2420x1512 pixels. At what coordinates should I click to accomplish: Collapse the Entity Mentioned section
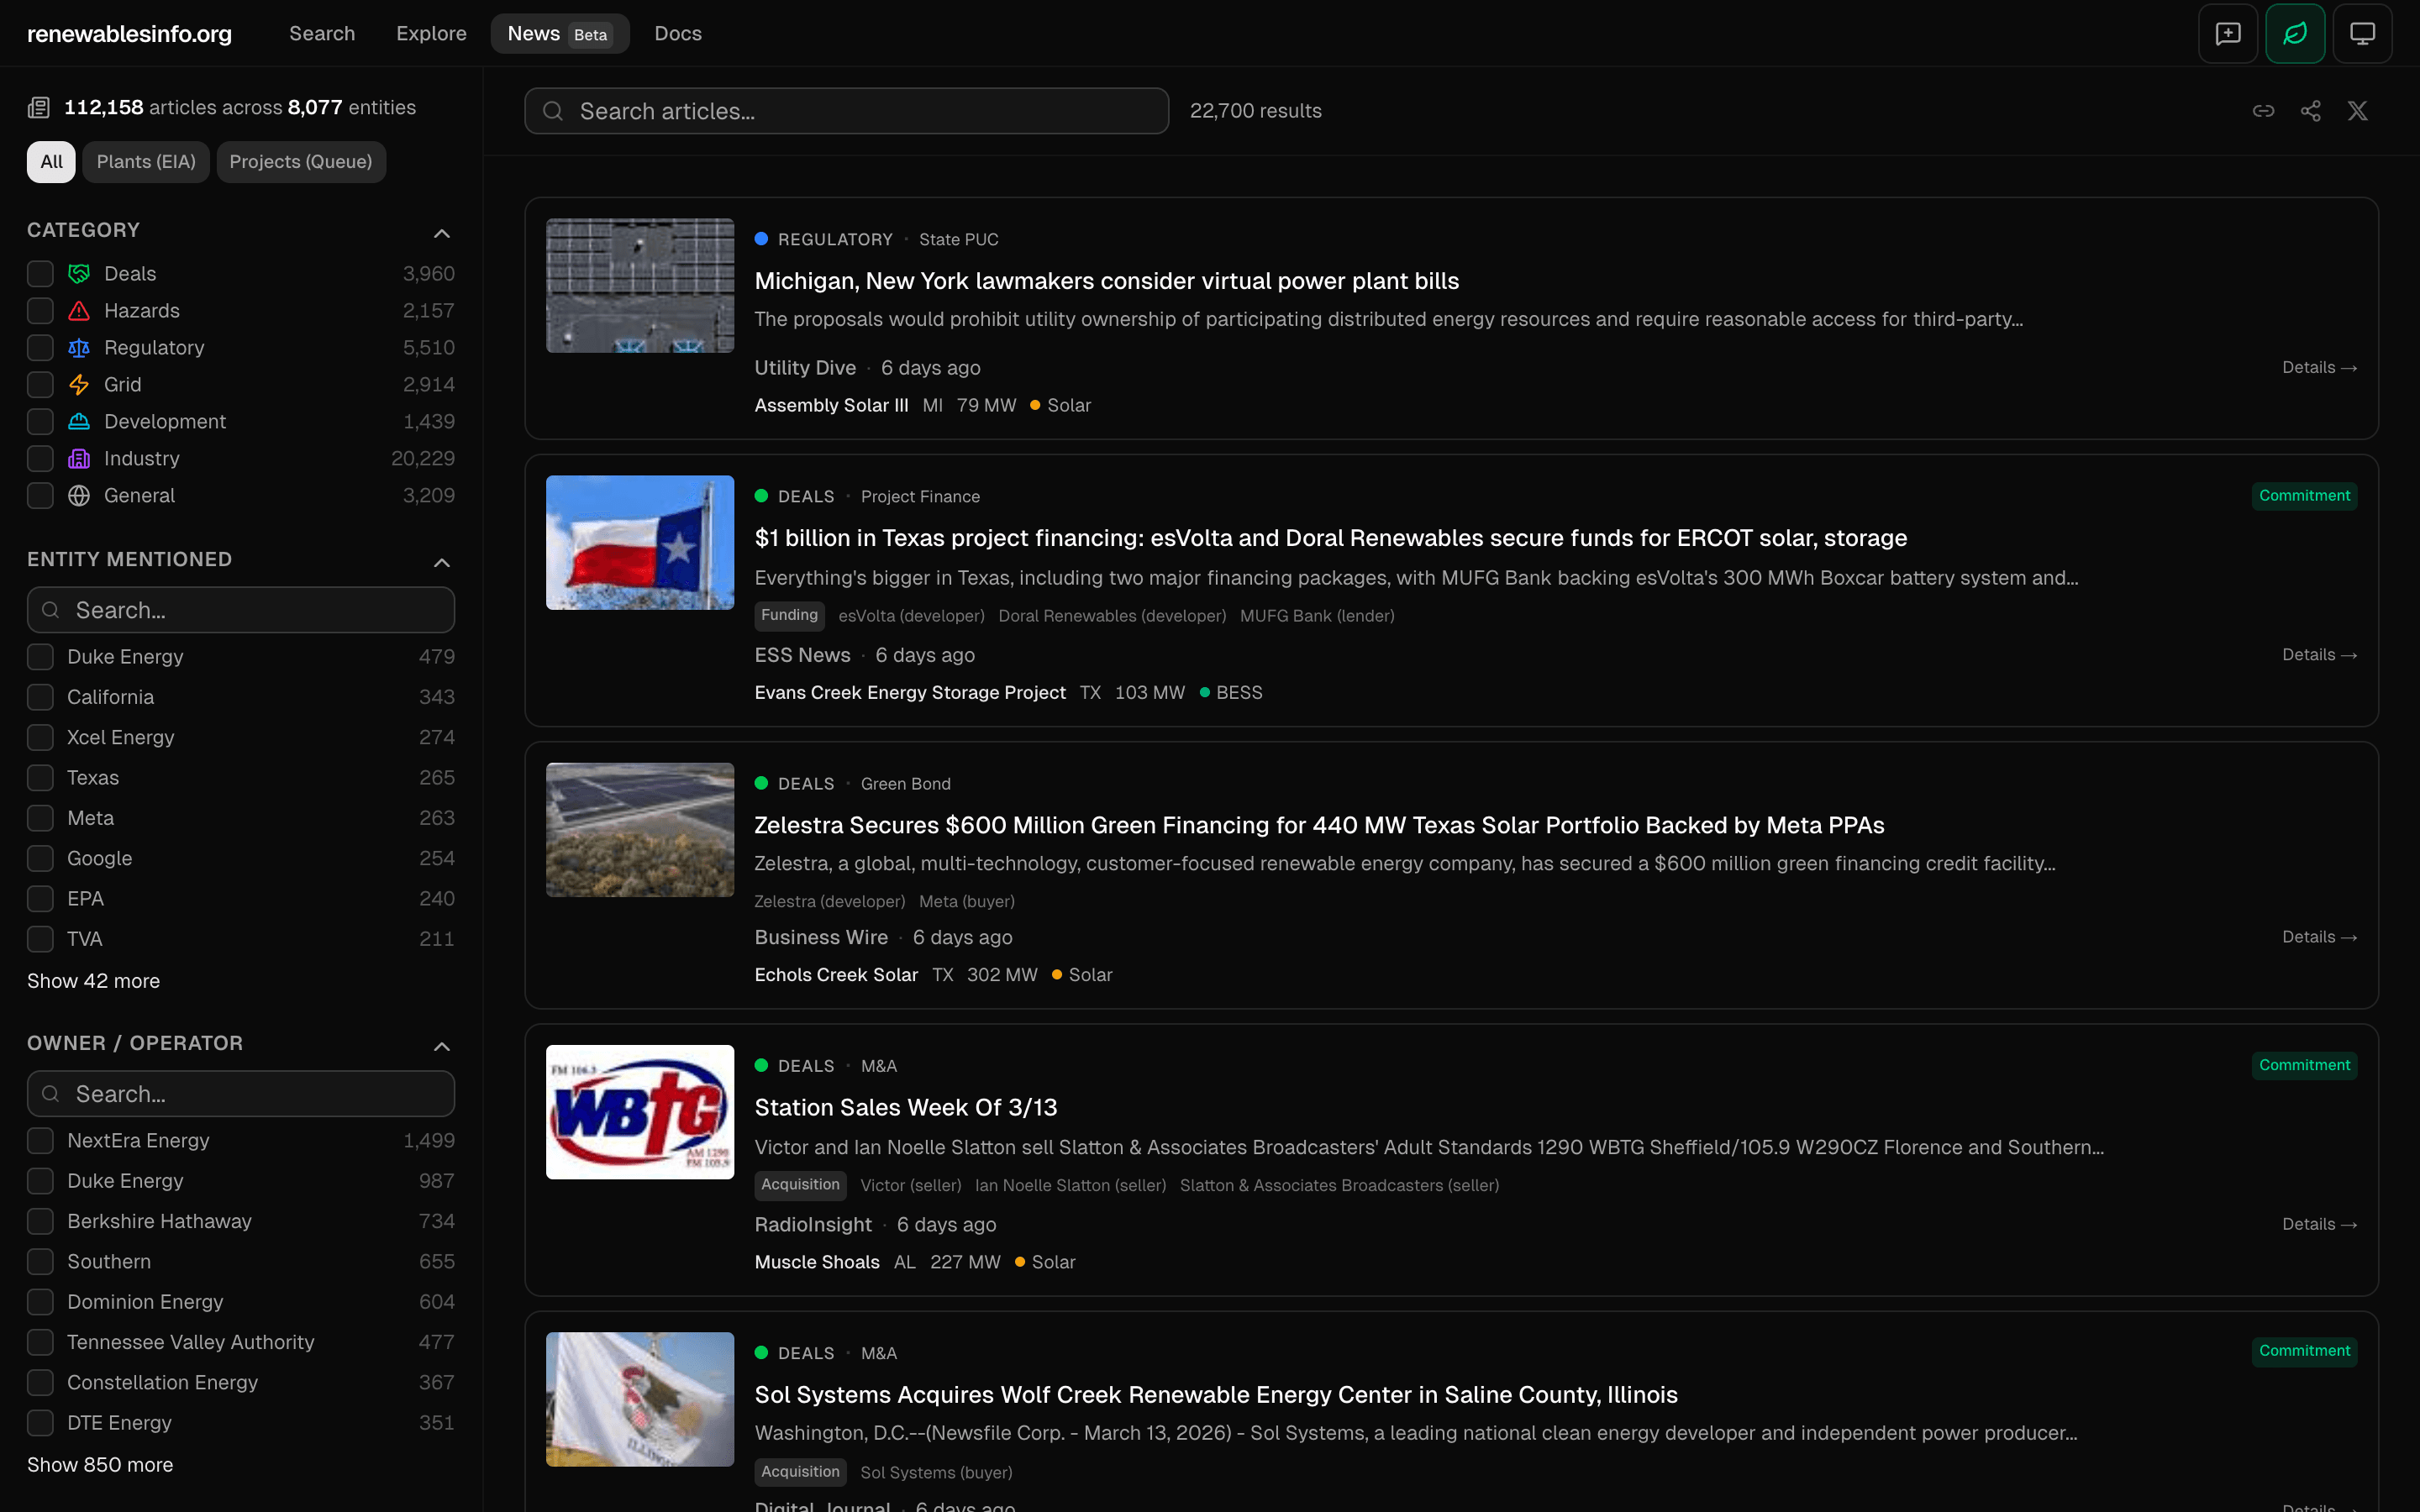[442, 562]
